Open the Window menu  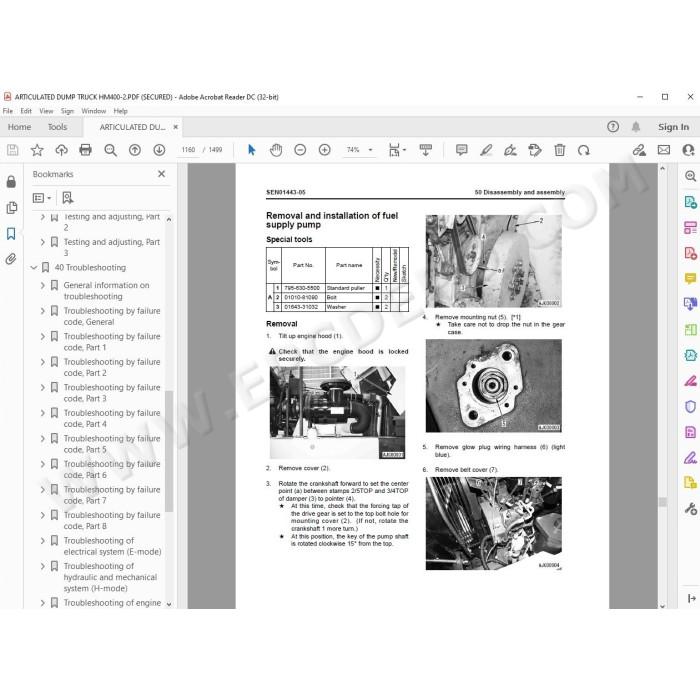(x=94, y=111)
